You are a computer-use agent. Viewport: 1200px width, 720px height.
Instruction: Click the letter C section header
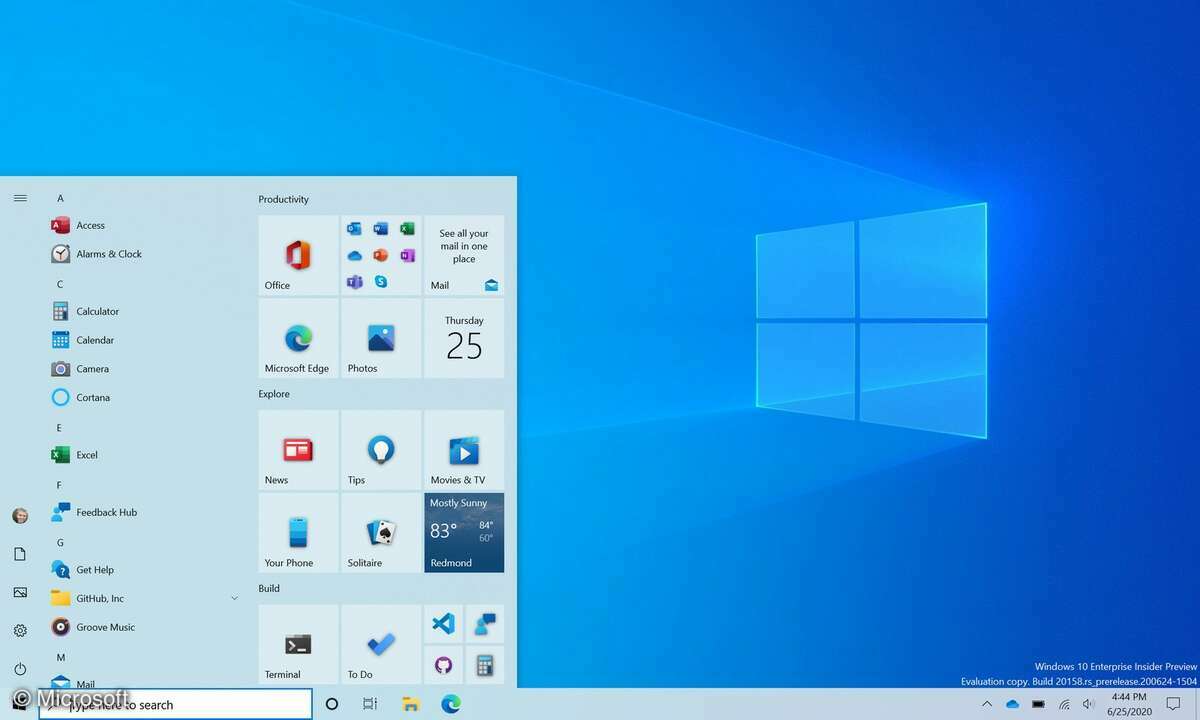click(x=60, y=284)
